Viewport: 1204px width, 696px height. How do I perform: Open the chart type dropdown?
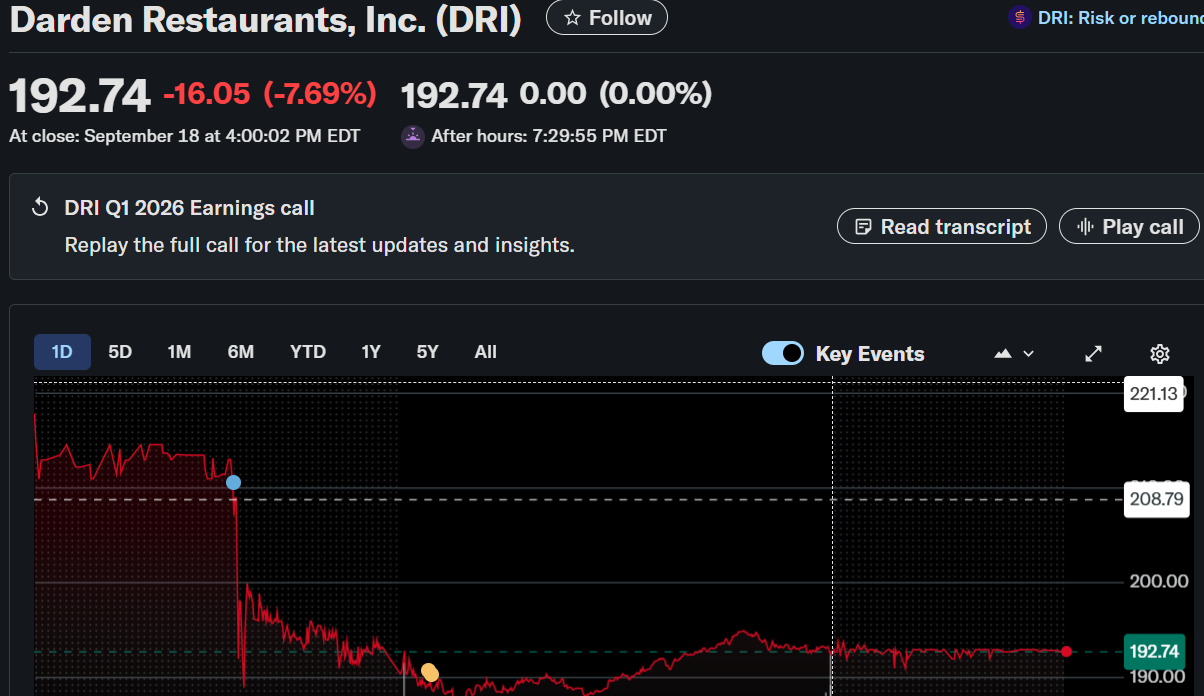point(1014,354)
